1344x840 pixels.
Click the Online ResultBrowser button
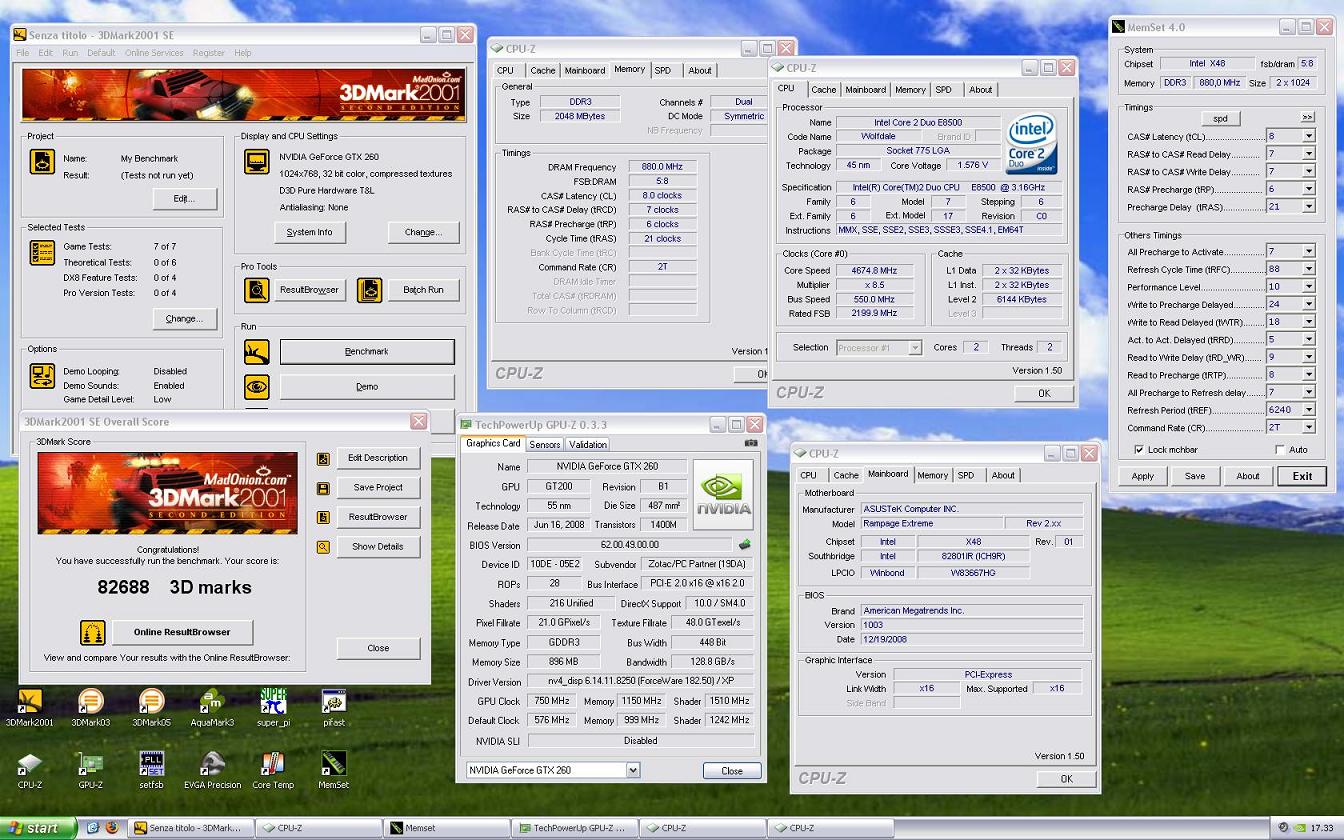[182, 632]
